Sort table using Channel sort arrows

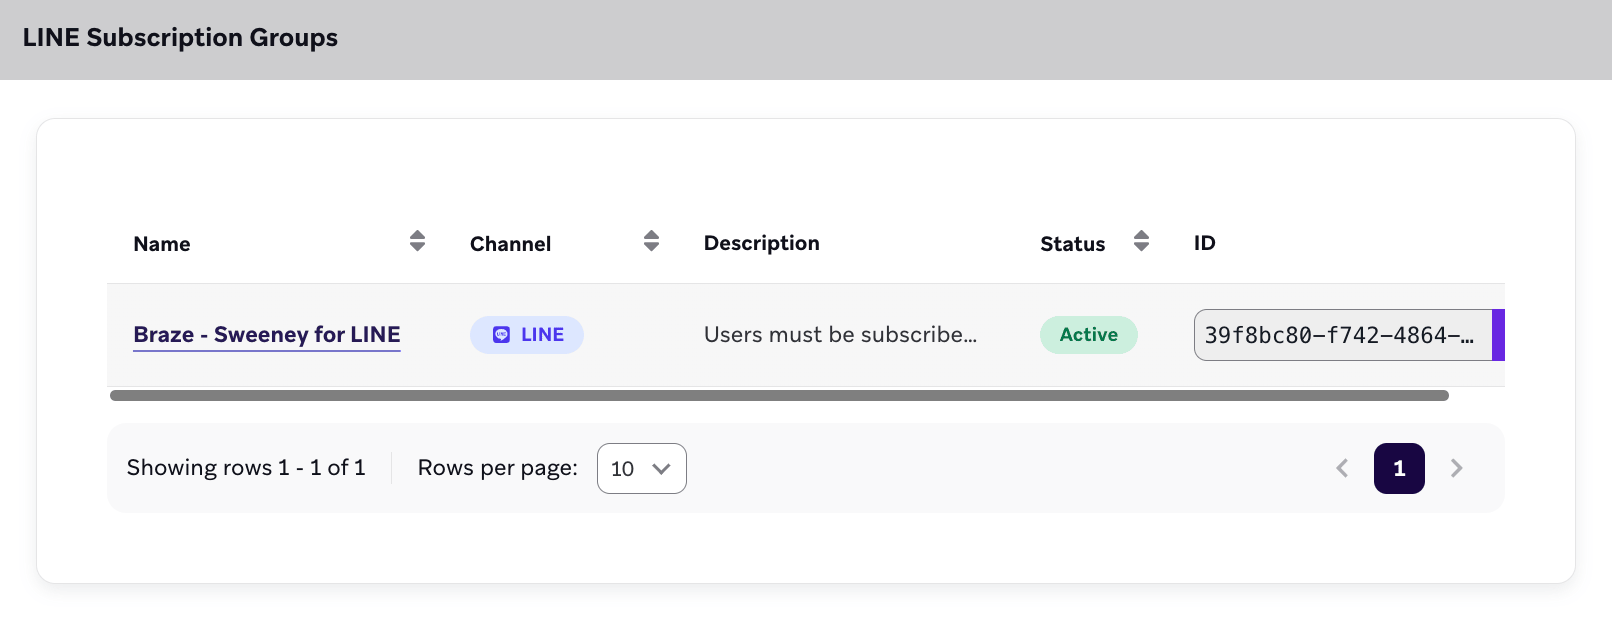point(651,241)
